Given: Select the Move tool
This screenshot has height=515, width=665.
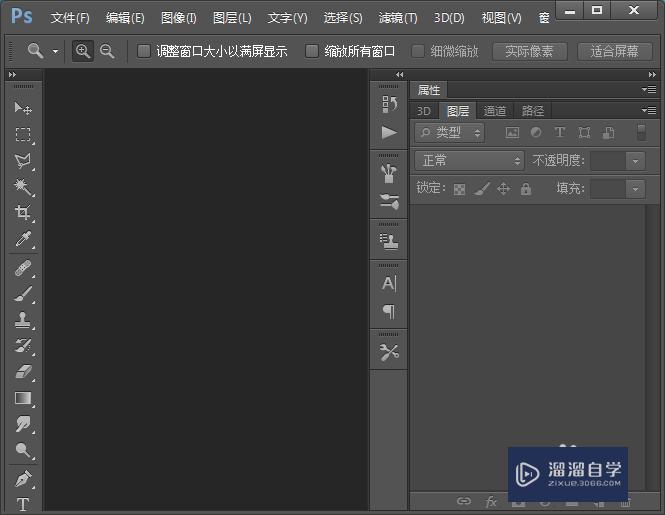Looking at the screenshot, I should [x=23, y=109].
